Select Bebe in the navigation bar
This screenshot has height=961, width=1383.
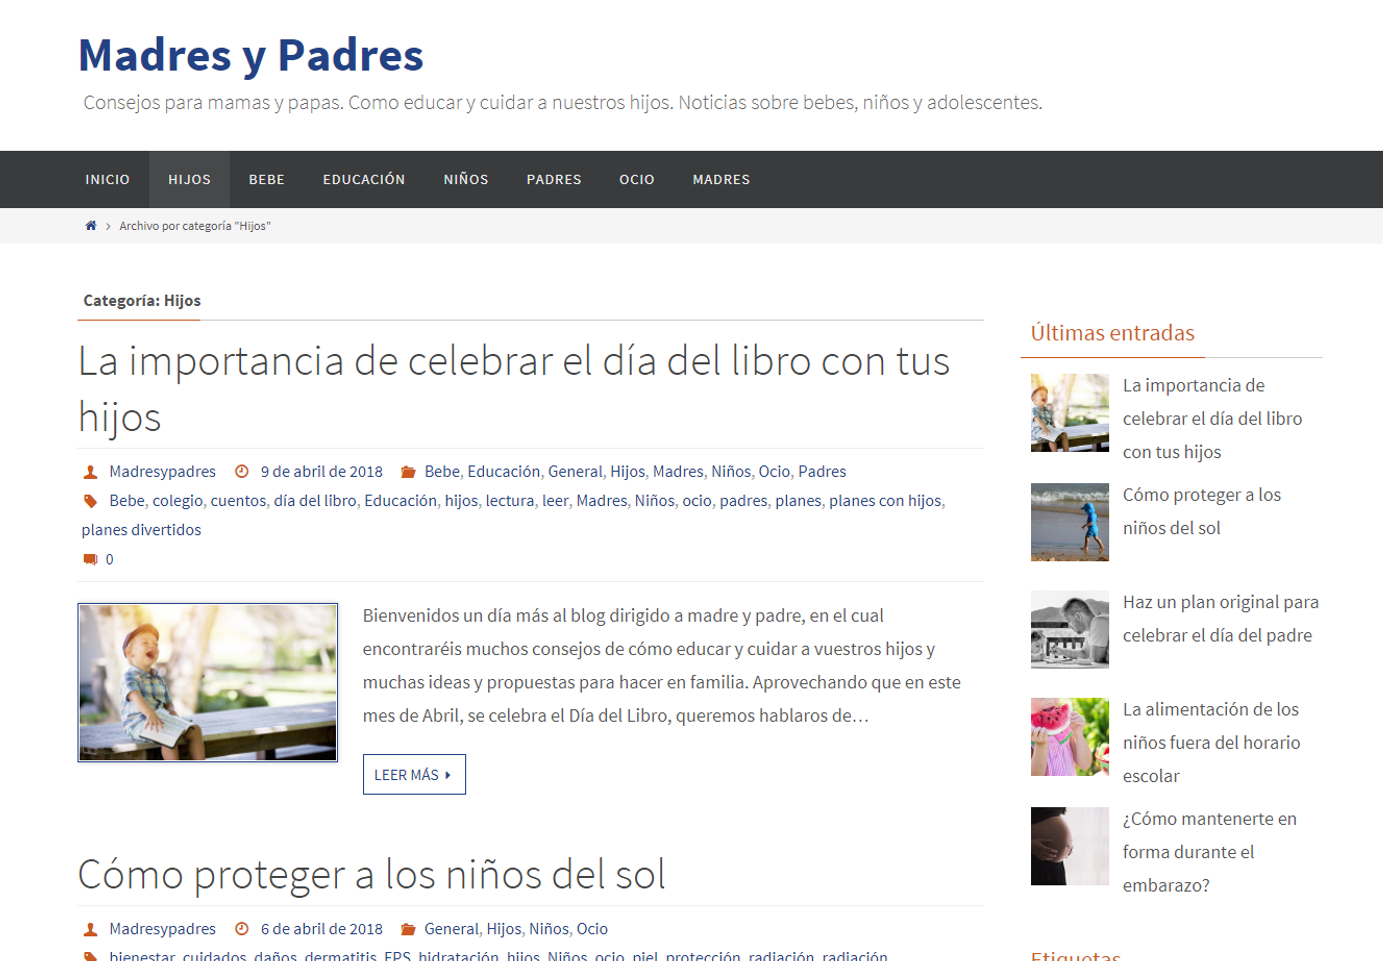coord(267,180)
